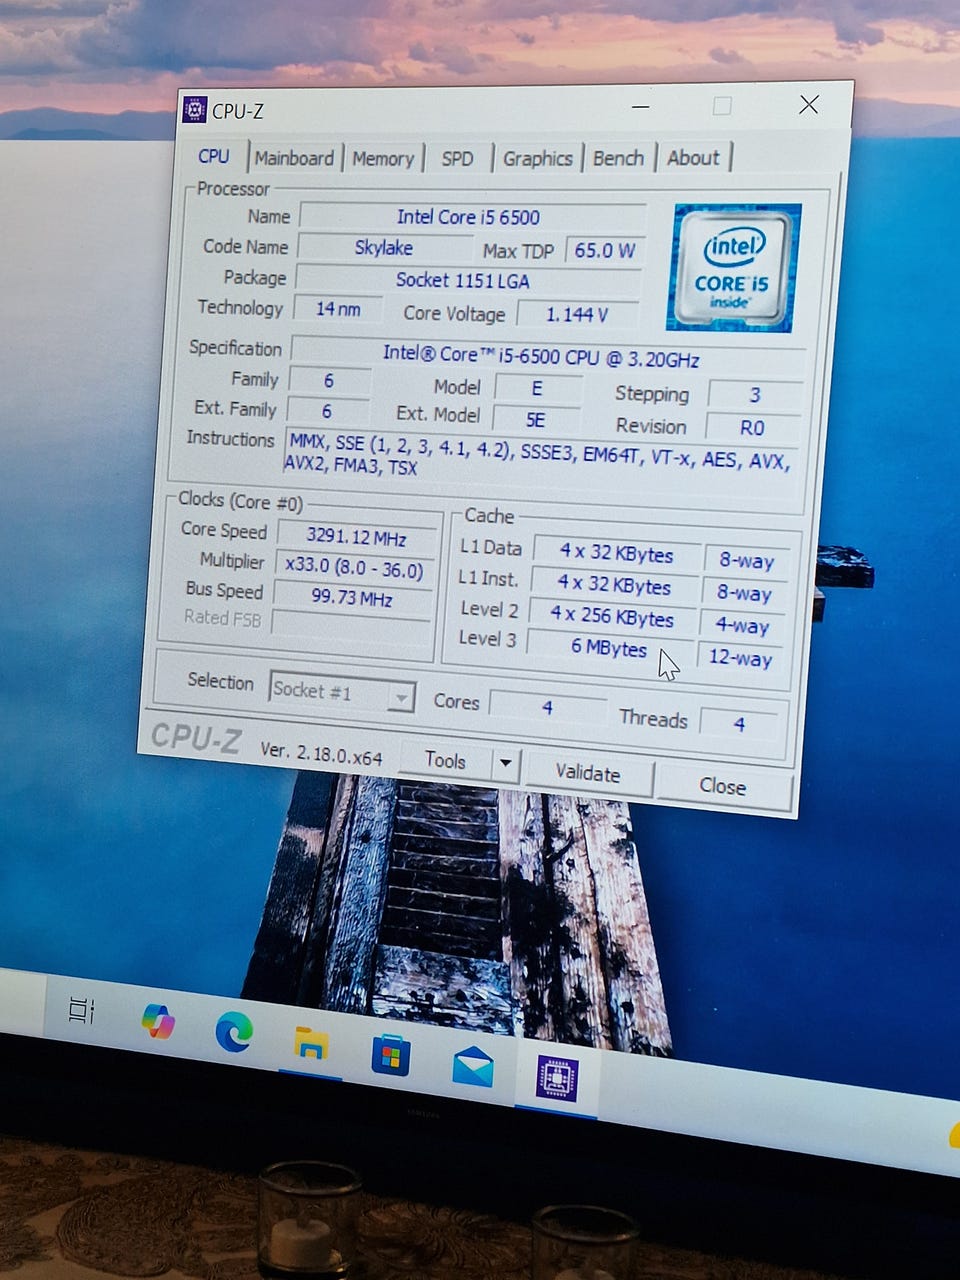Click the Specification field i5-6500 CPU @ 3.20GHz
The height and width of the screenshot is (1280, 960).
click(546, 356)
